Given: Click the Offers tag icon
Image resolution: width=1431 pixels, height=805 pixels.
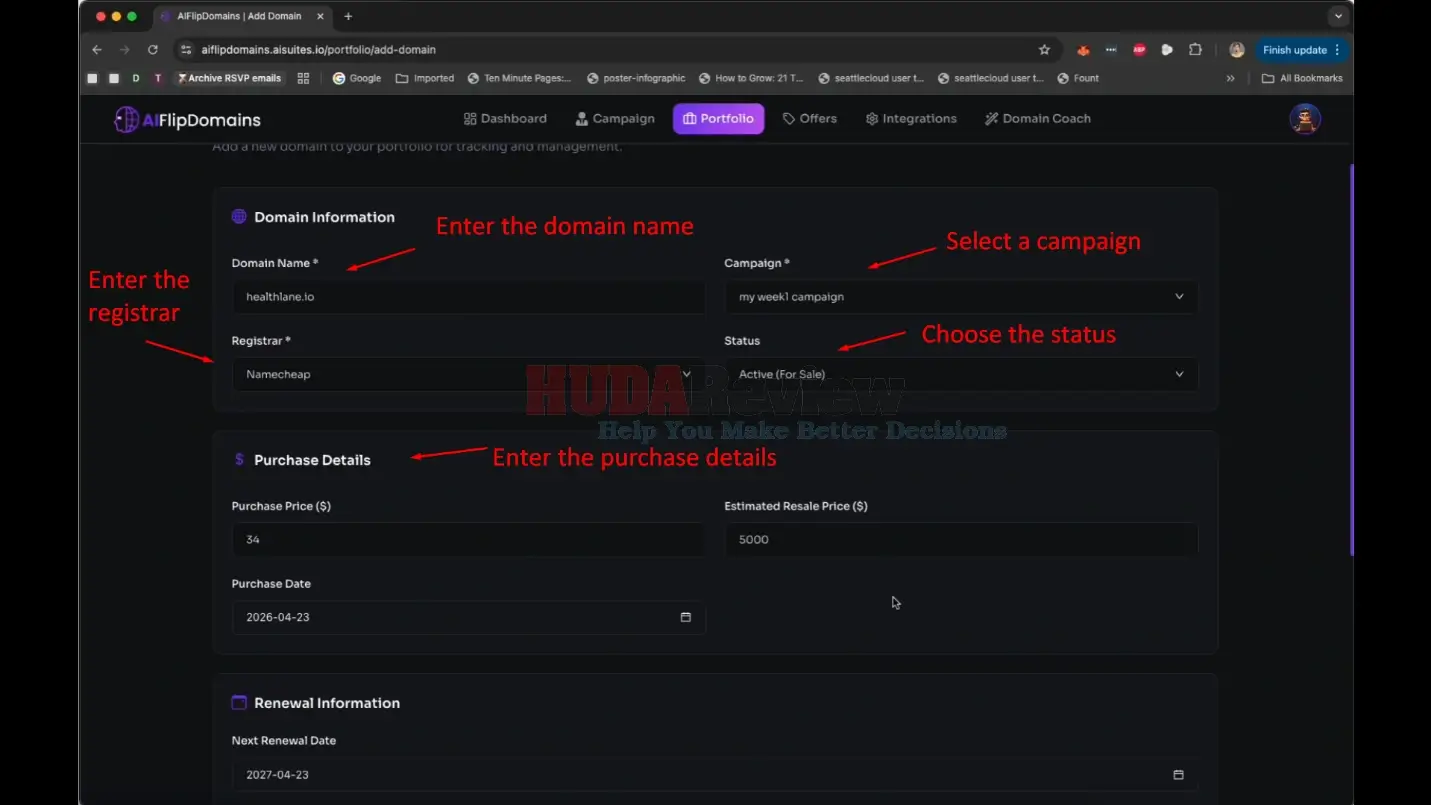Looking at the screenshot, I should 789,118.
